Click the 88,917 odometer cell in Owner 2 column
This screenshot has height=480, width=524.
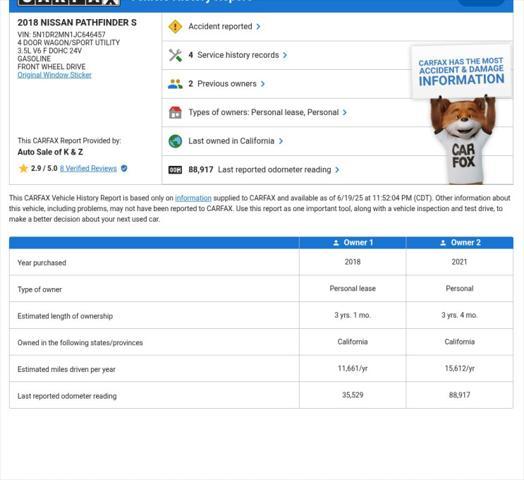click(460, 395)
